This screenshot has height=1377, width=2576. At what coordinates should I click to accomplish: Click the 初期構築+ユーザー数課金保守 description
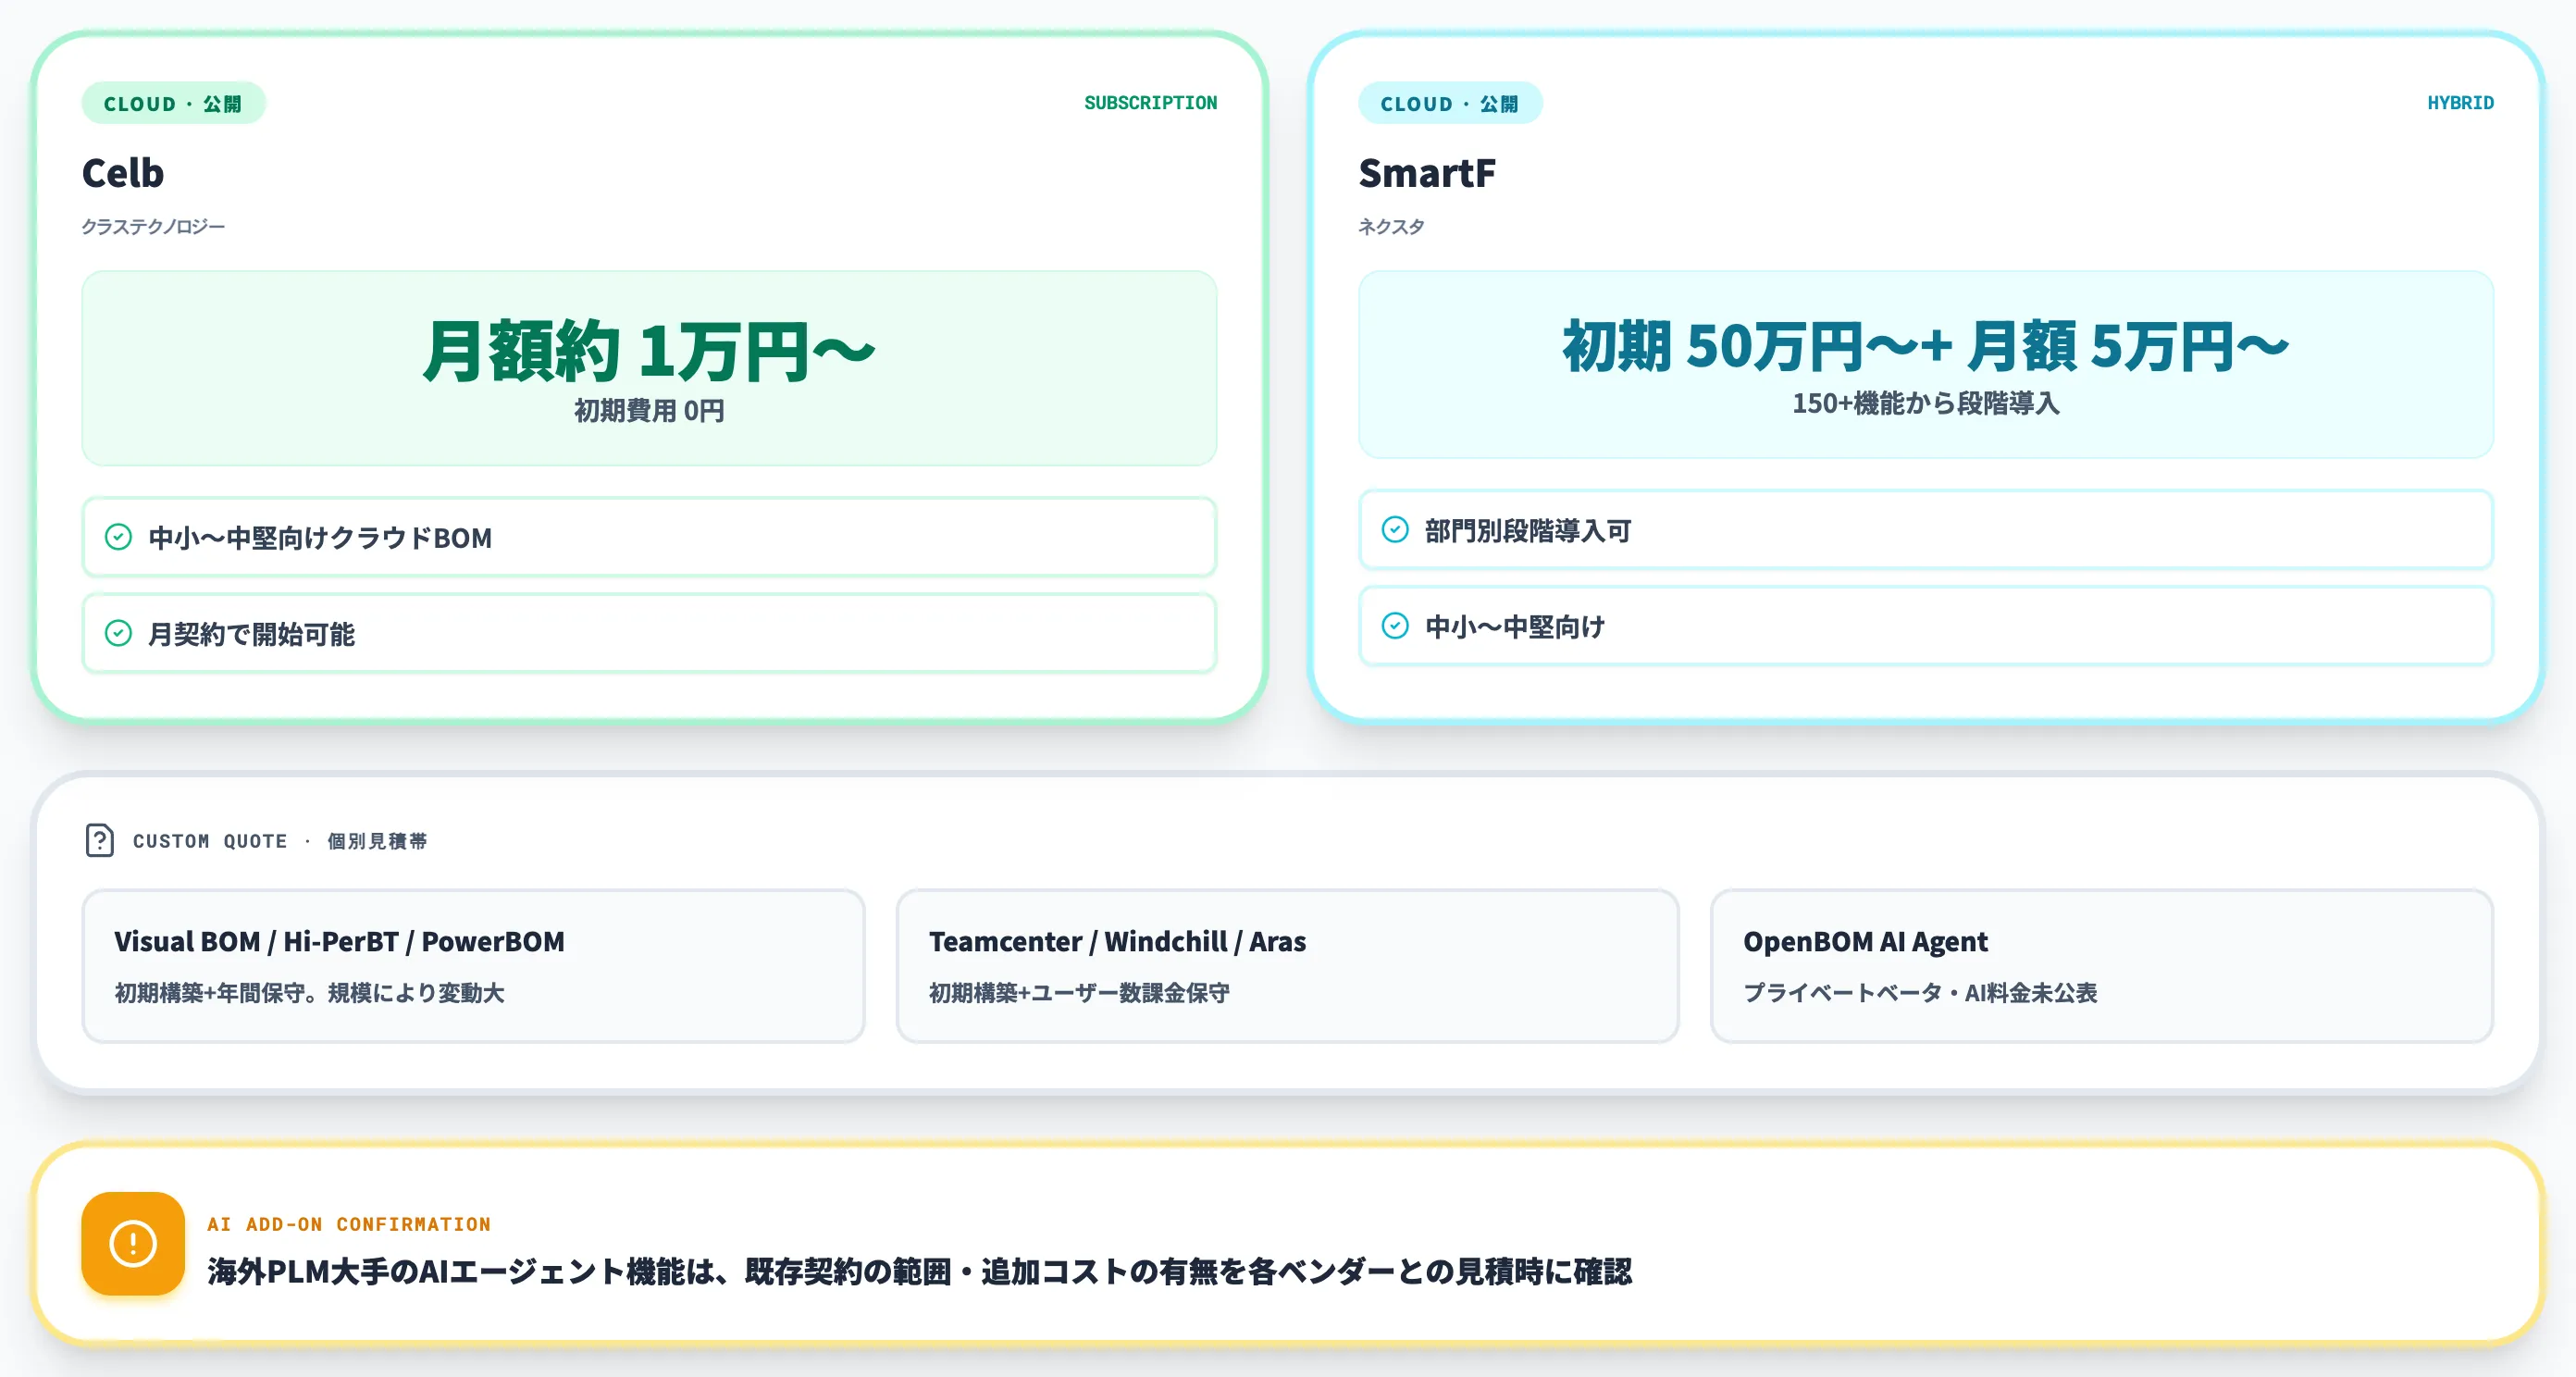[x=1079, y=993]
